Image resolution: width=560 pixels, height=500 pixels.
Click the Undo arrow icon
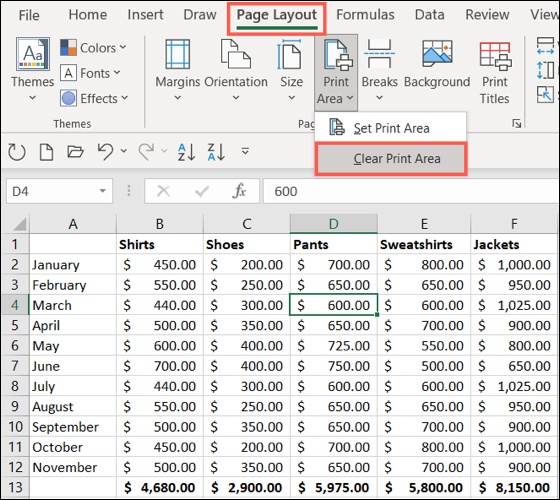pos(105,151)
